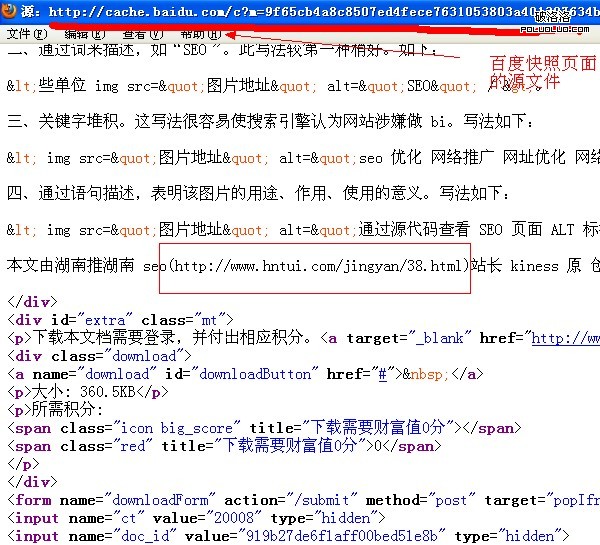The image size is (600, 545).
Task: Open the 帮助(H) menu
Action: [201, 34]
